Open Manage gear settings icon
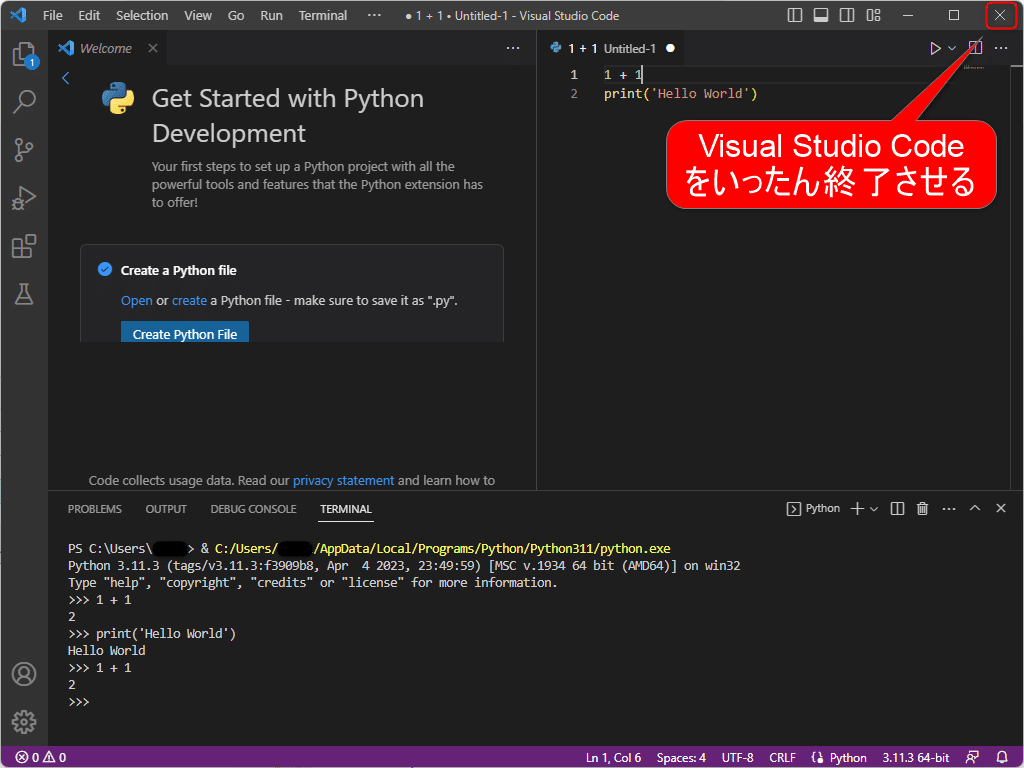 (24, 721)
